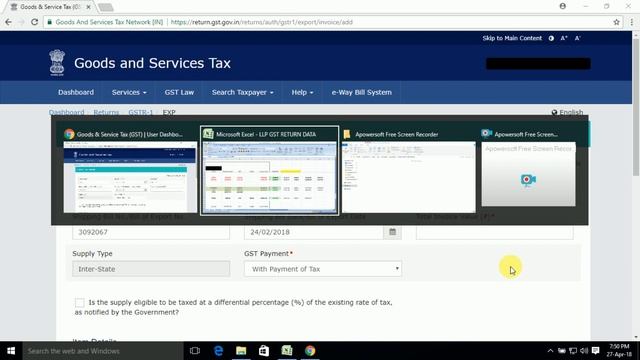Click the browser address bar URL
This screenshot has height=360, width=640.
[x=261, y=22]
